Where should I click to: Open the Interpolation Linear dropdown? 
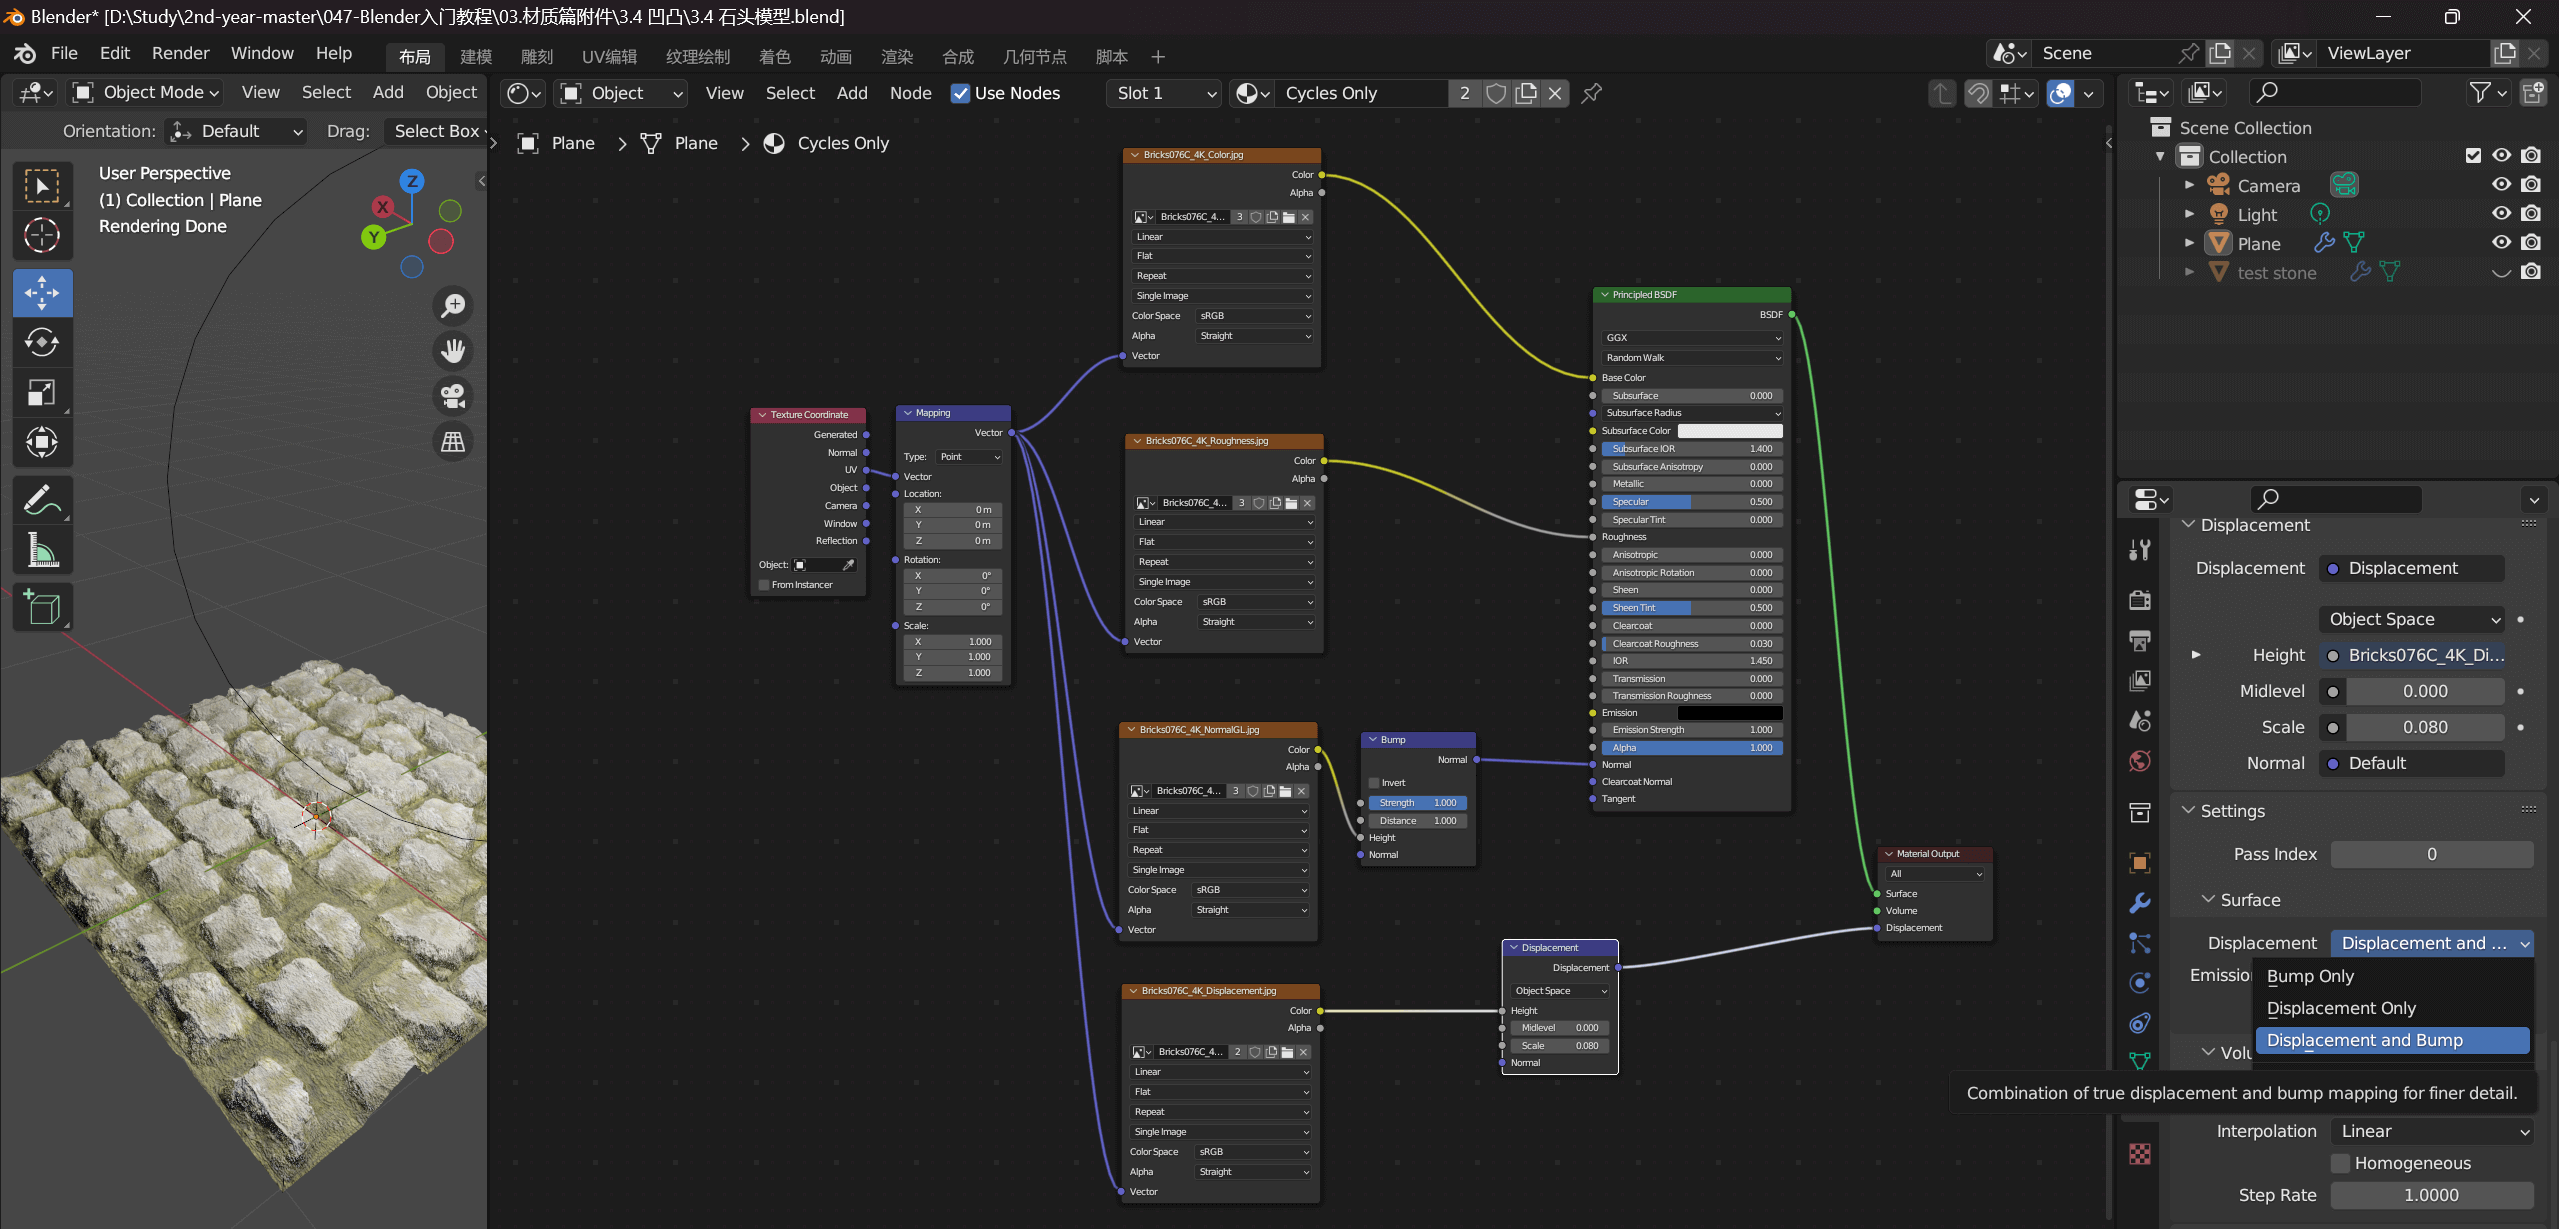point(2432,1131)
